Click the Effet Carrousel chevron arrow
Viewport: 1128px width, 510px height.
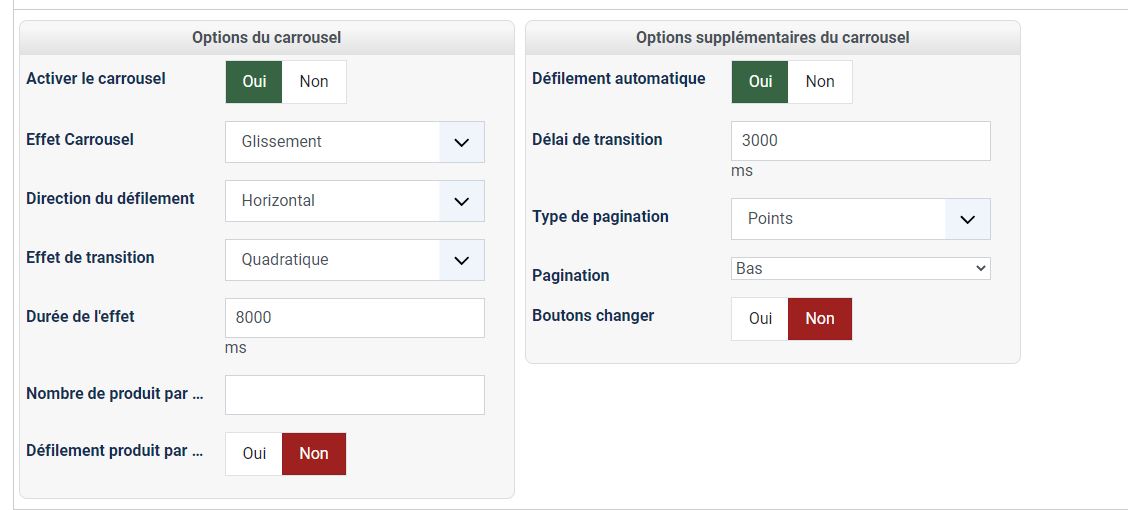coord(462,142)
